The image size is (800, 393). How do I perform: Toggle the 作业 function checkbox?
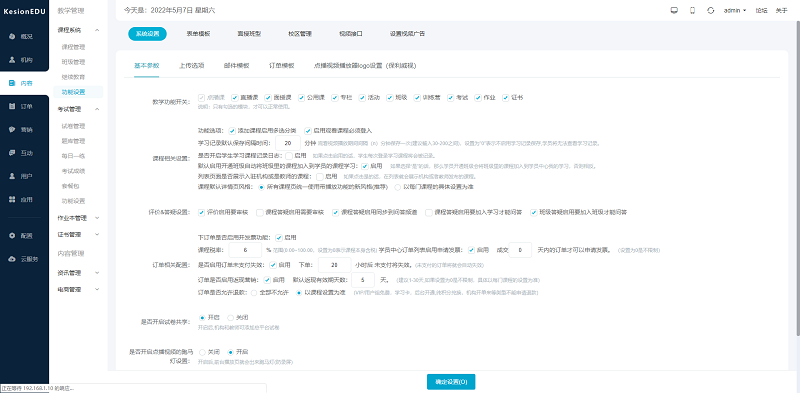point(478,97)
